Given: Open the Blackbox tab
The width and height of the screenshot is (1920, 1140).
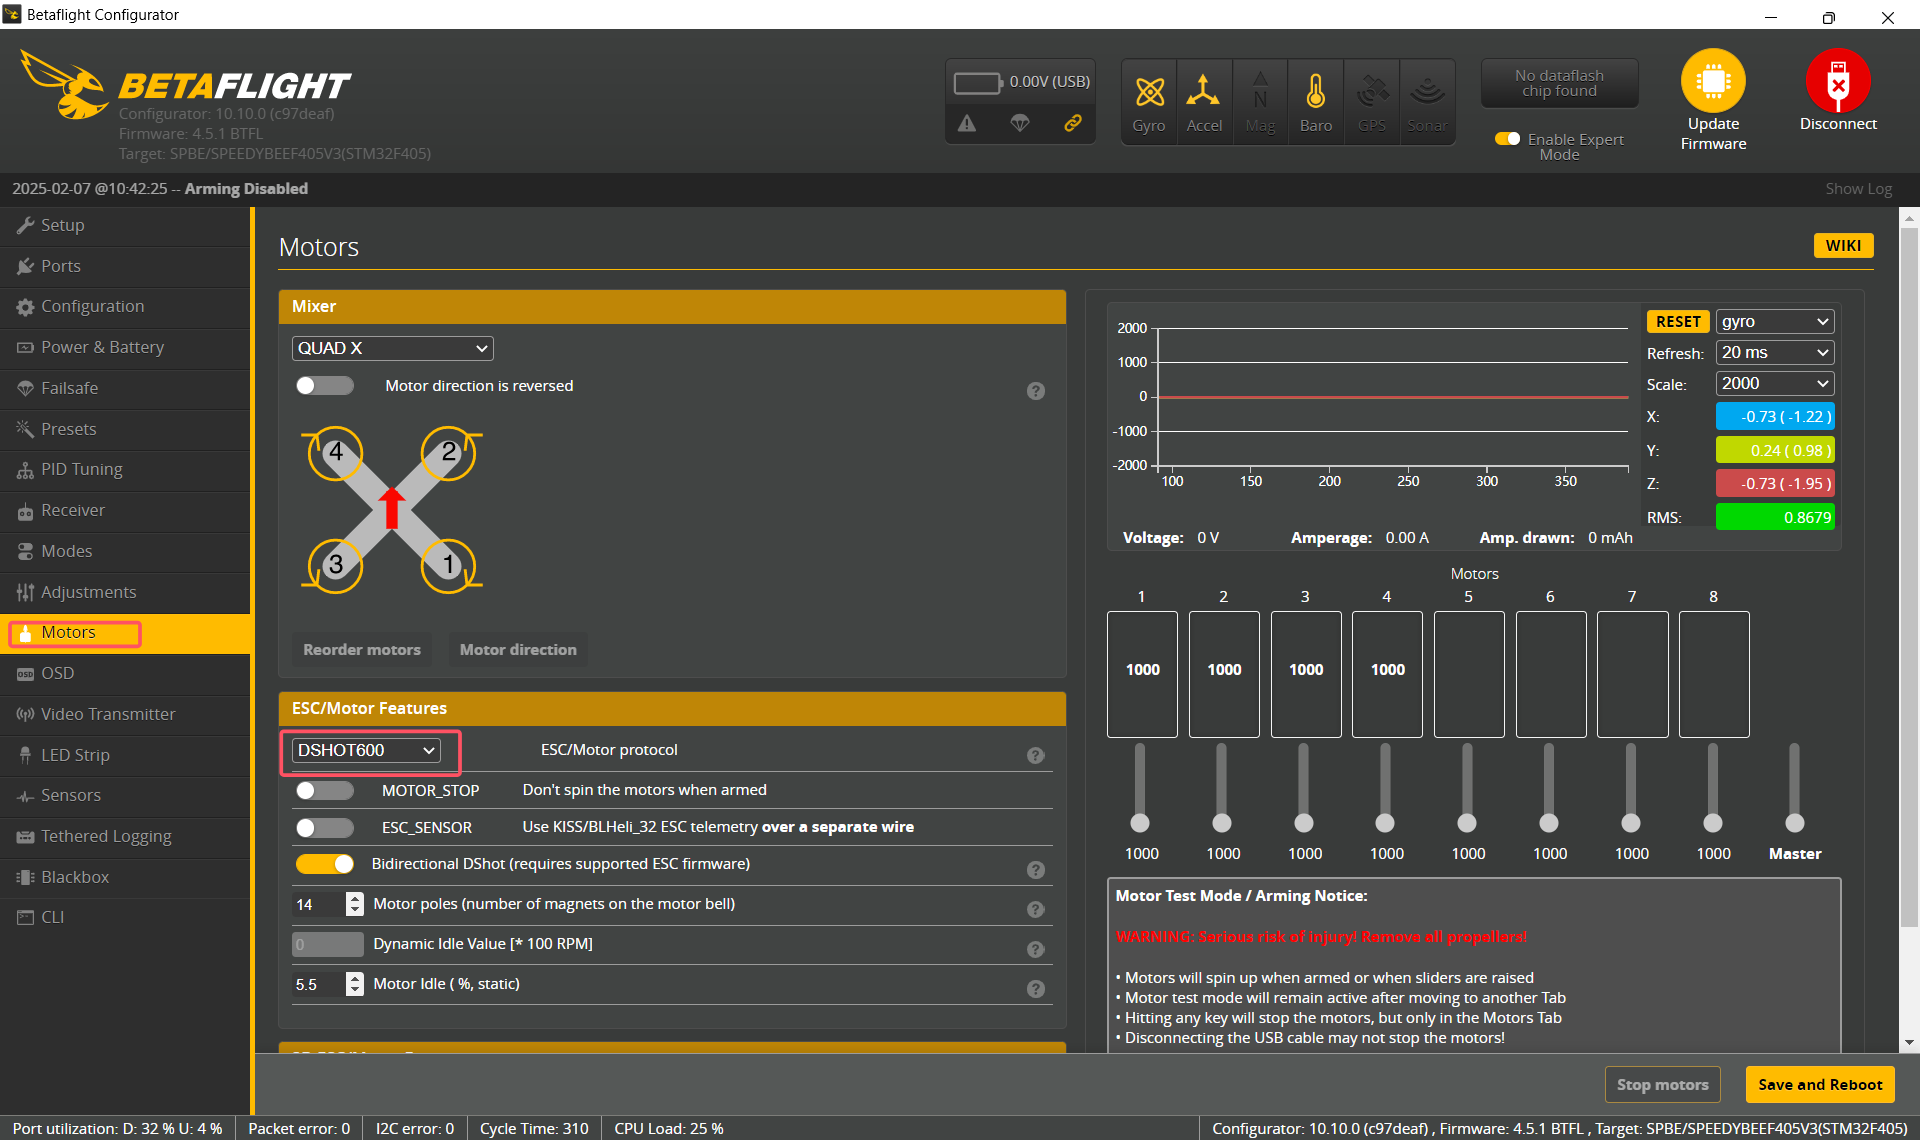Looking at the screenshot, I should point(125,877).
